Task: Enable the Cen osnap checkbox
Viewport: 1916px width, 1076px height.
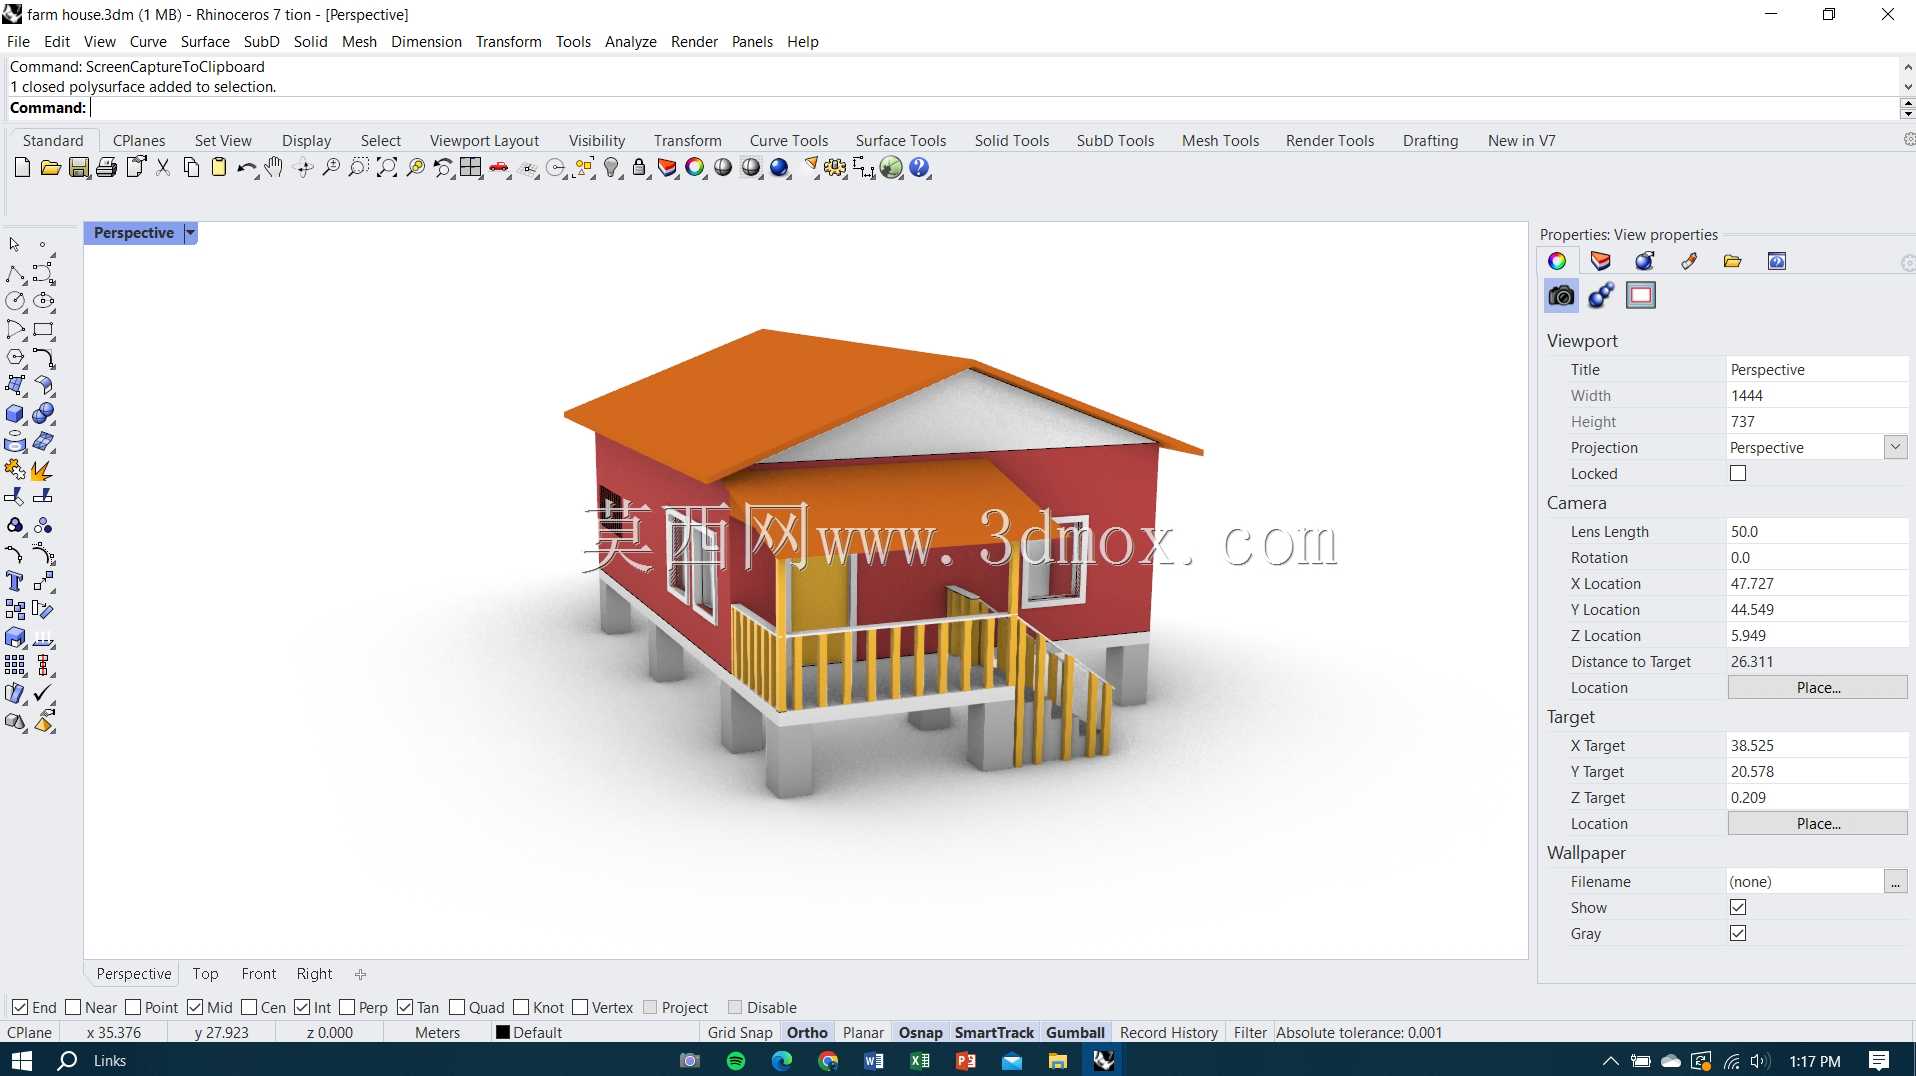Action: [x=249, y=1007]
